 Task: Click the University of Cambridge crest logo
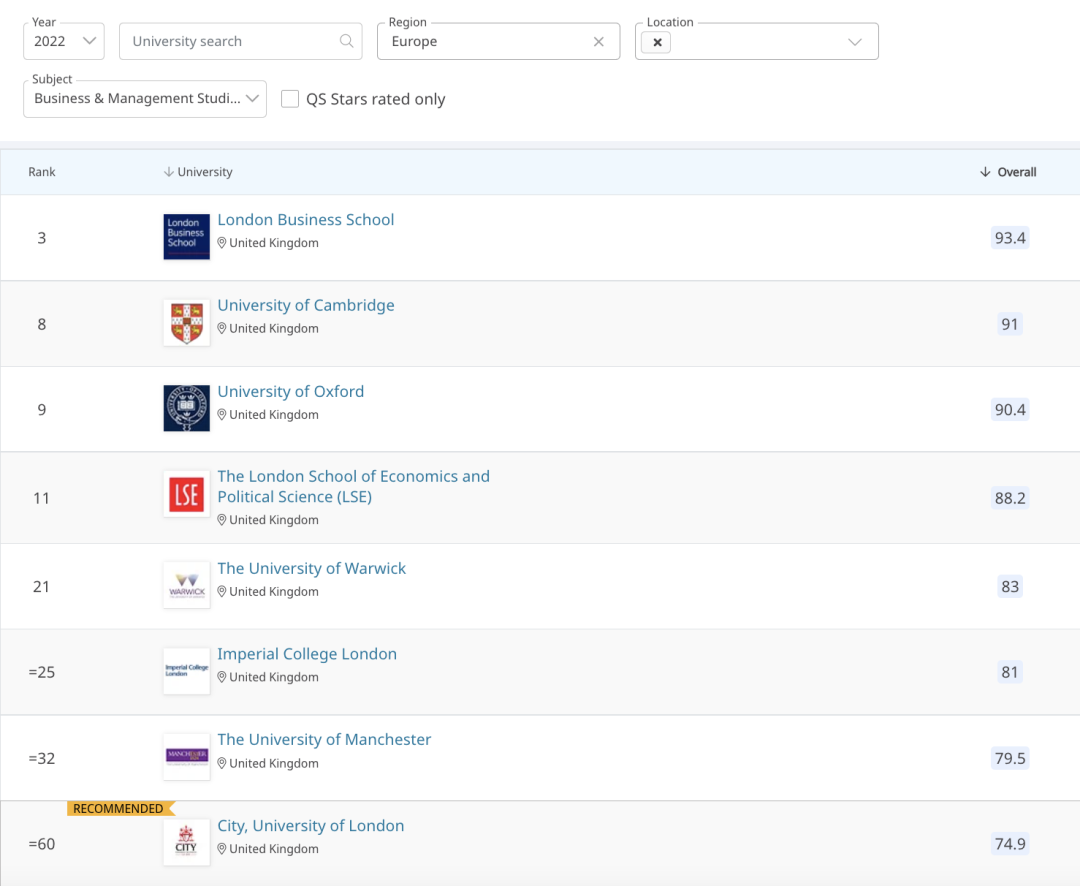[x=186, y=323]
